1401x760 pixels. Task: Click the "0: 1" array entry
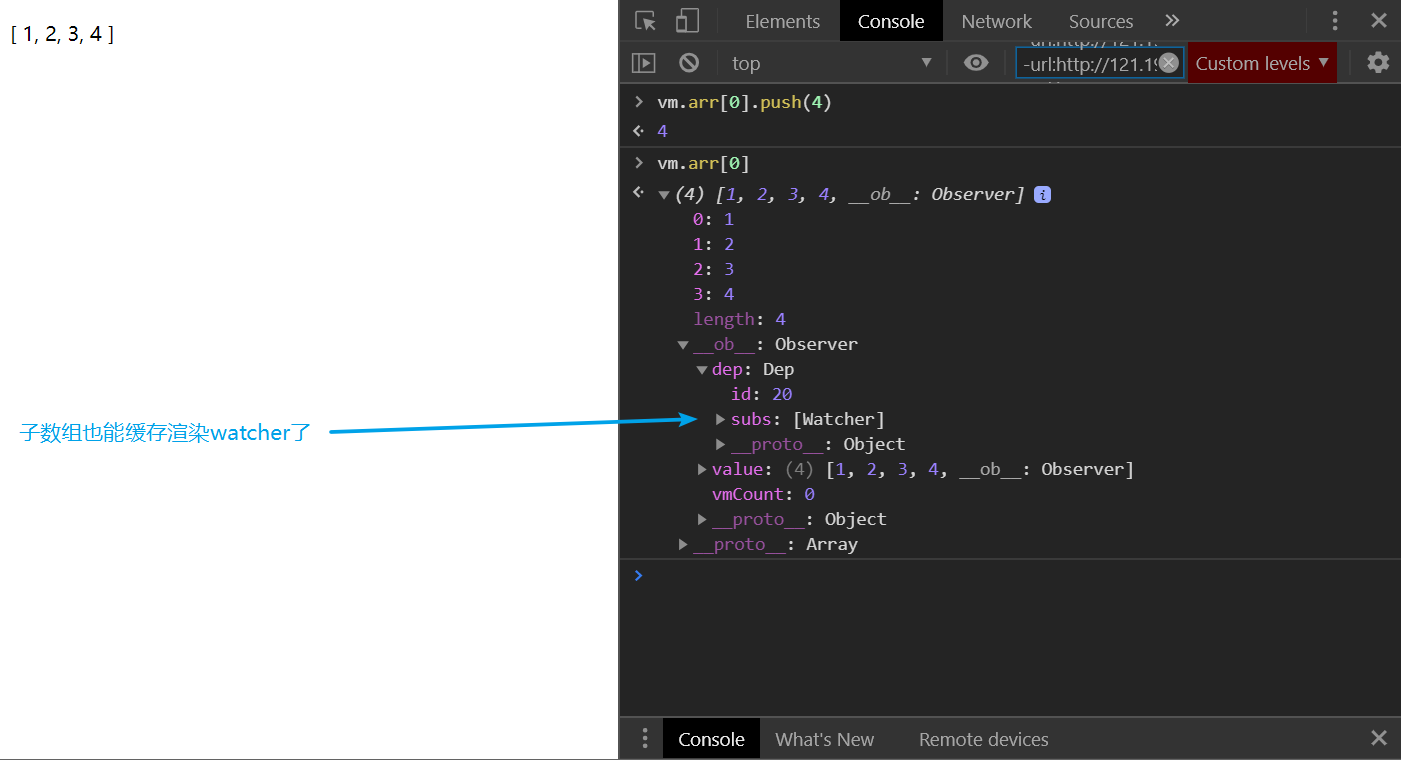[713, 219]
